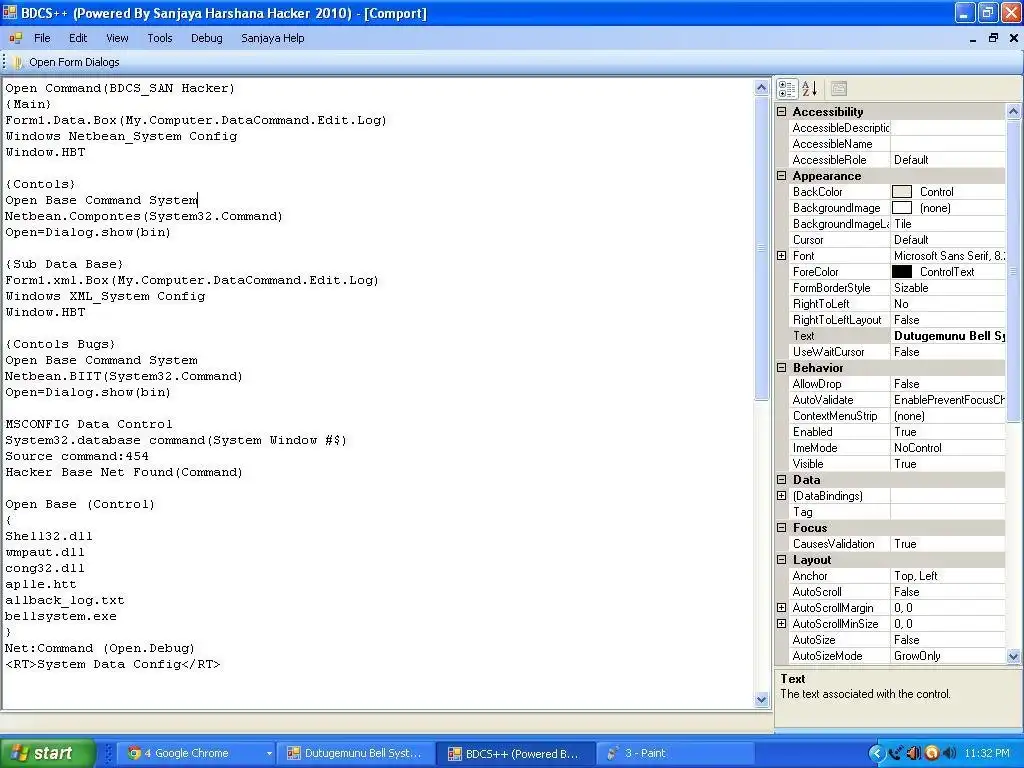The height and width of the screenshot is (768, 1024).
Task: Select the Anchor property row
Action: coord(897,576)
